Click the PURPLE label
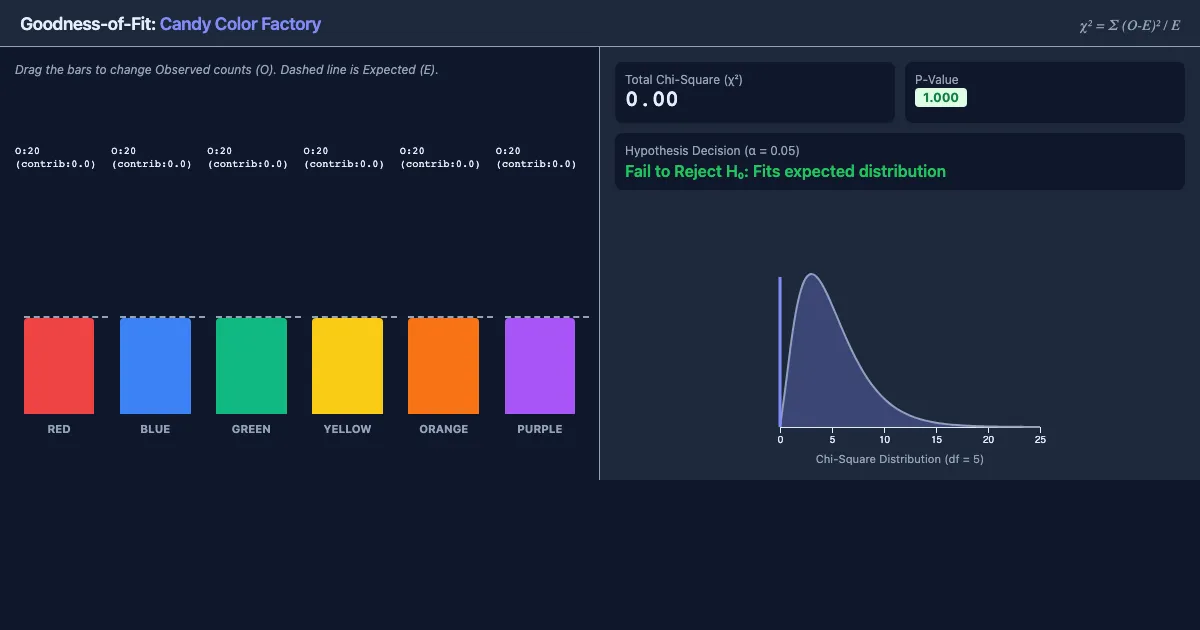The image size is (1200, 630). [x=540, y=429]
